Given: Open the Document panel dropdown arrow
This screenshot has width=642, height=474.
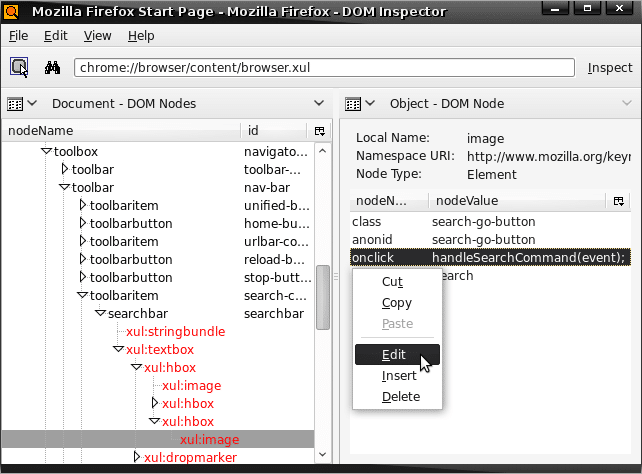Looking at the screenshot, I should tap(319, 103).
